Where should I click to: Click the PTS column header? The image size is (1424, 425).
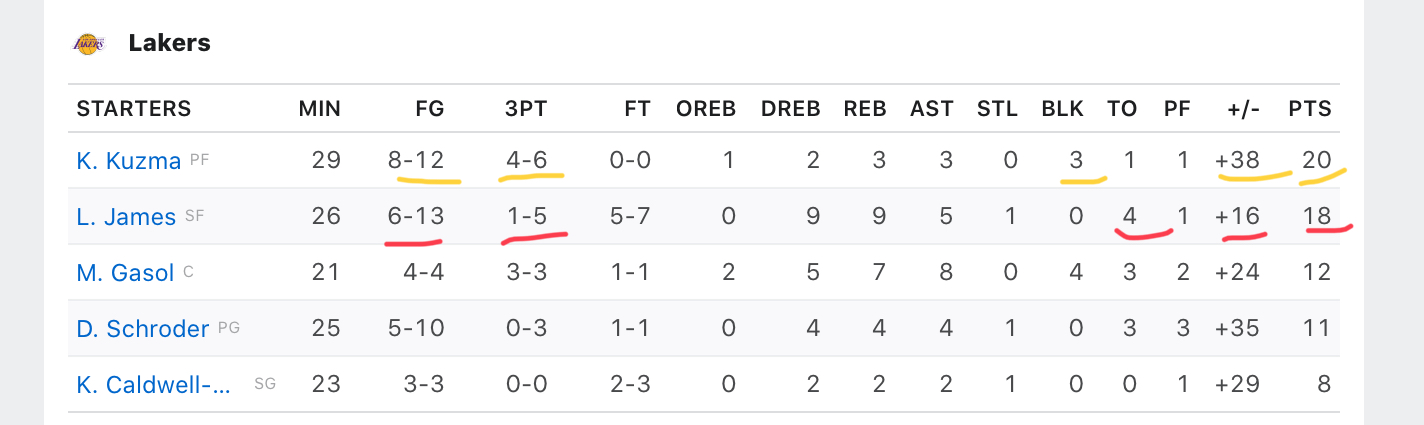tap(1310, 109)
